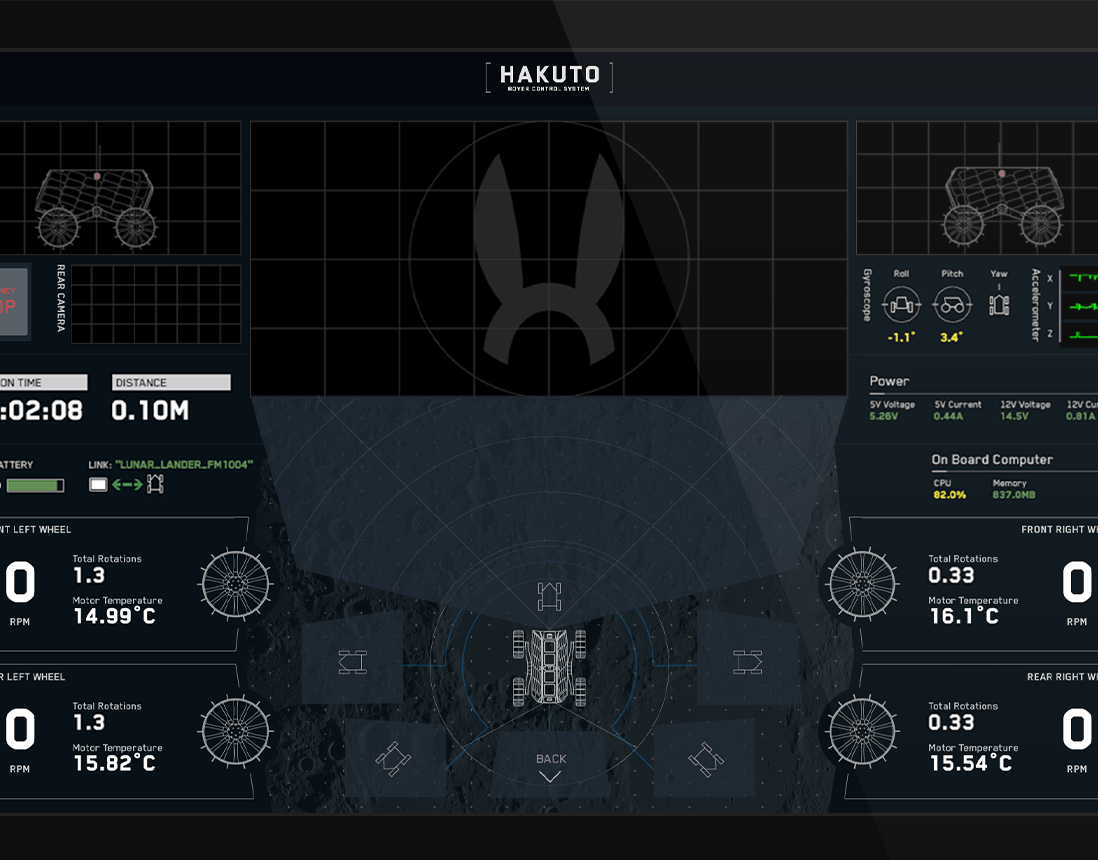This screenshot has height=860, width=1098.
Task: Click the Roll value -1.1°
Action: [x=901, y=337]
